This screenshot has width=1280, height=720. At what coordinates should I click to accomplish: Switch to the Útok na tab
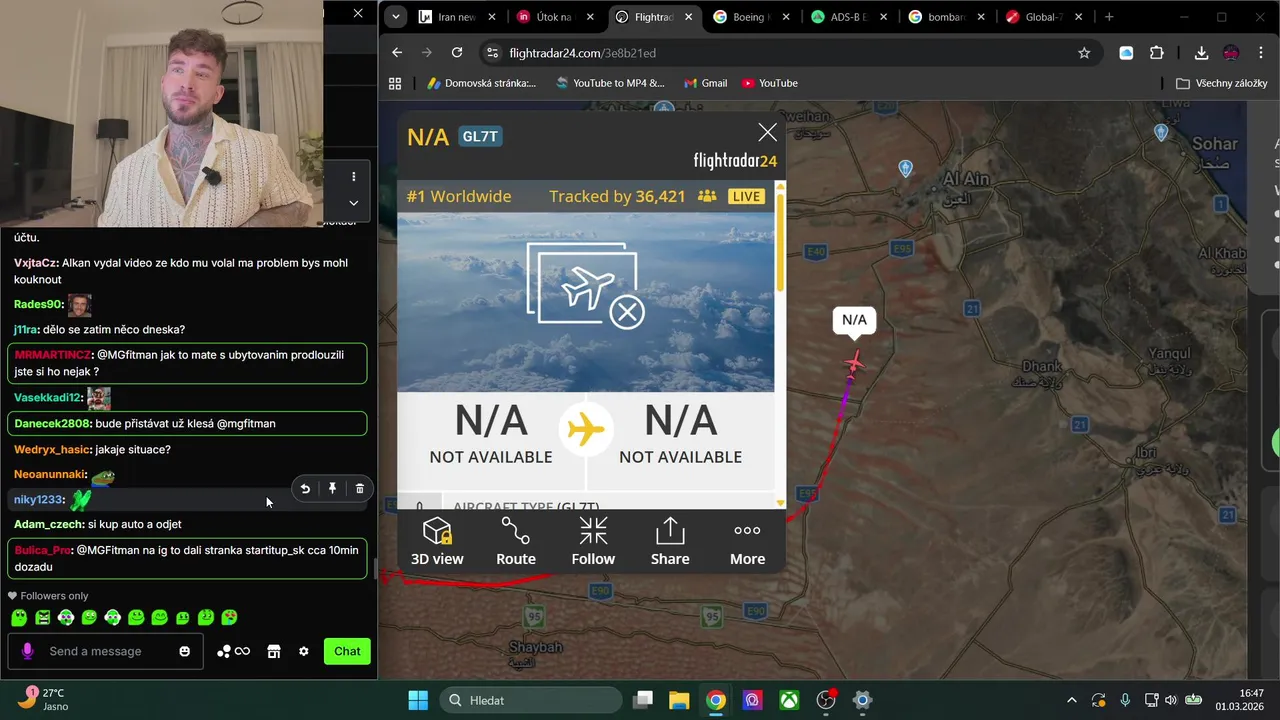(553, 17)
